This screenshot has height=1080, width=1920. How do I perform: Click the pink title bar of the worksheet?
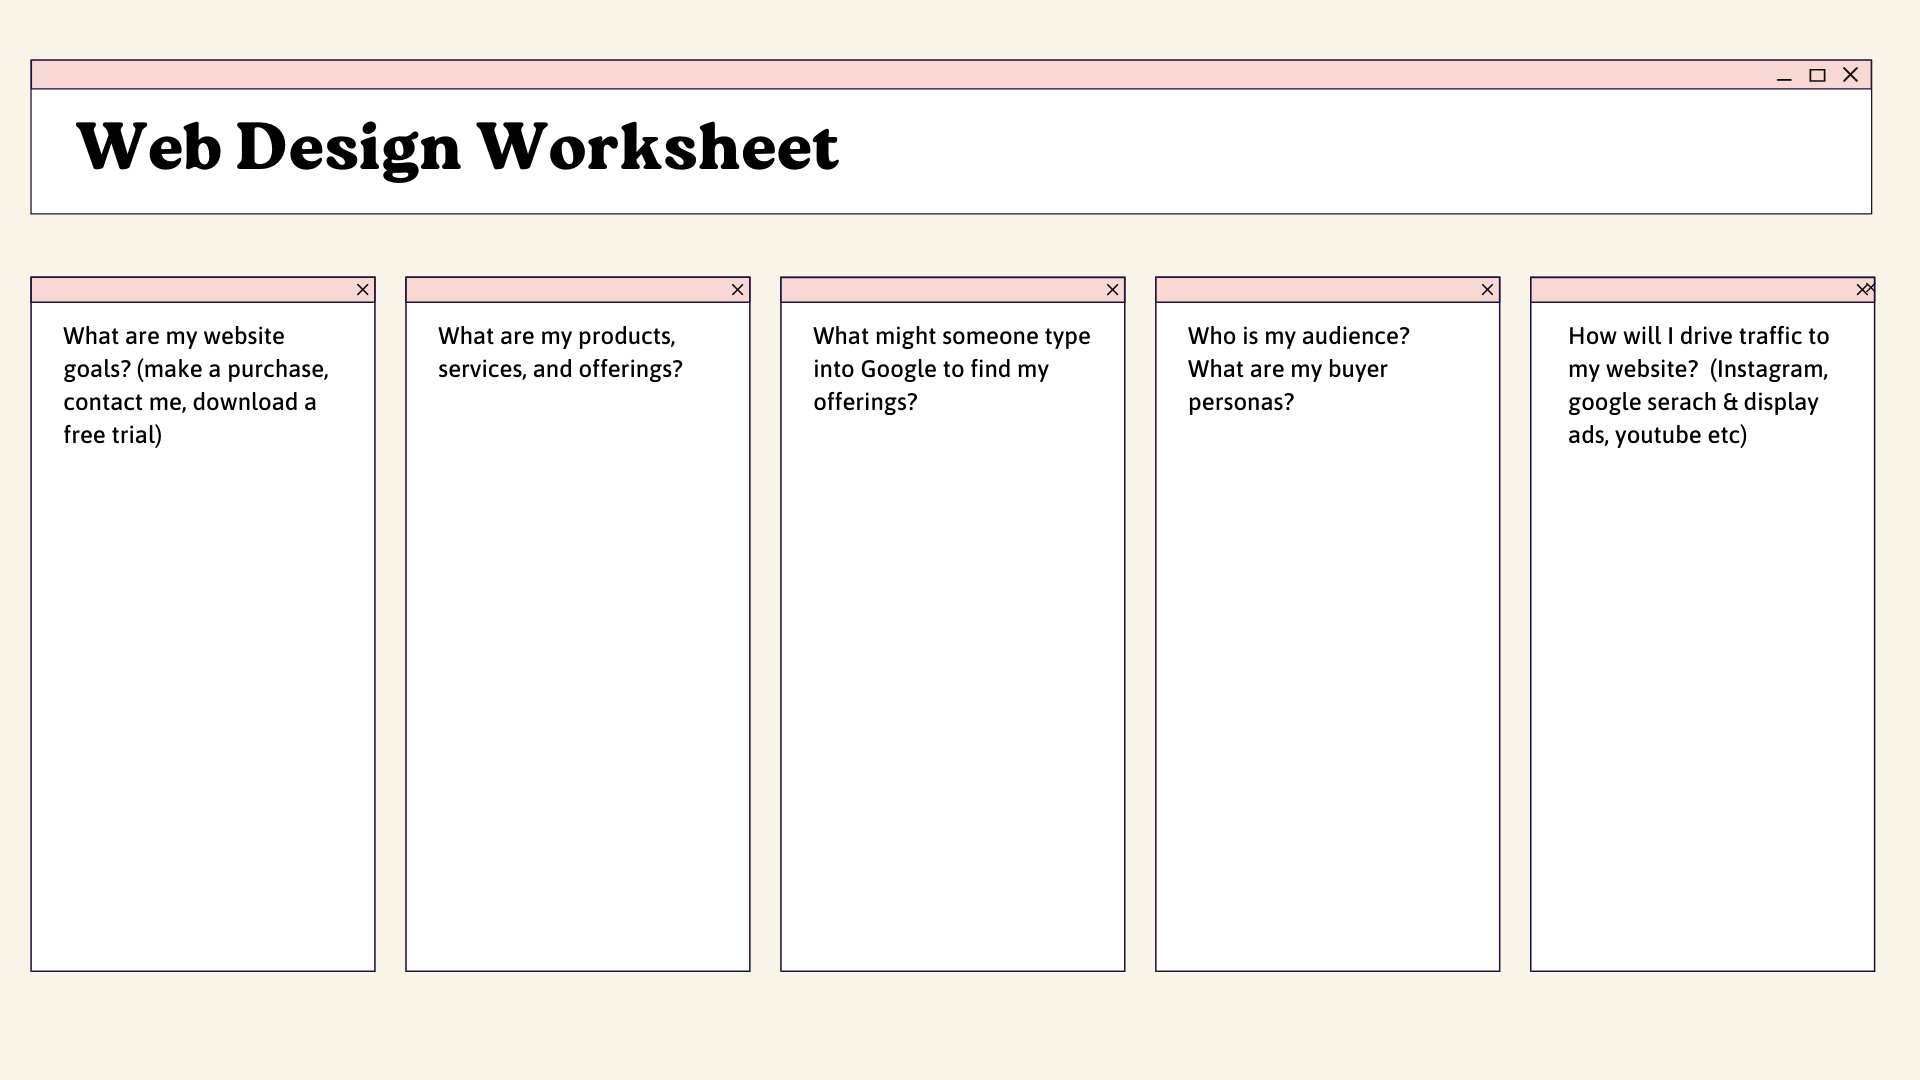[x=900, y=74]
